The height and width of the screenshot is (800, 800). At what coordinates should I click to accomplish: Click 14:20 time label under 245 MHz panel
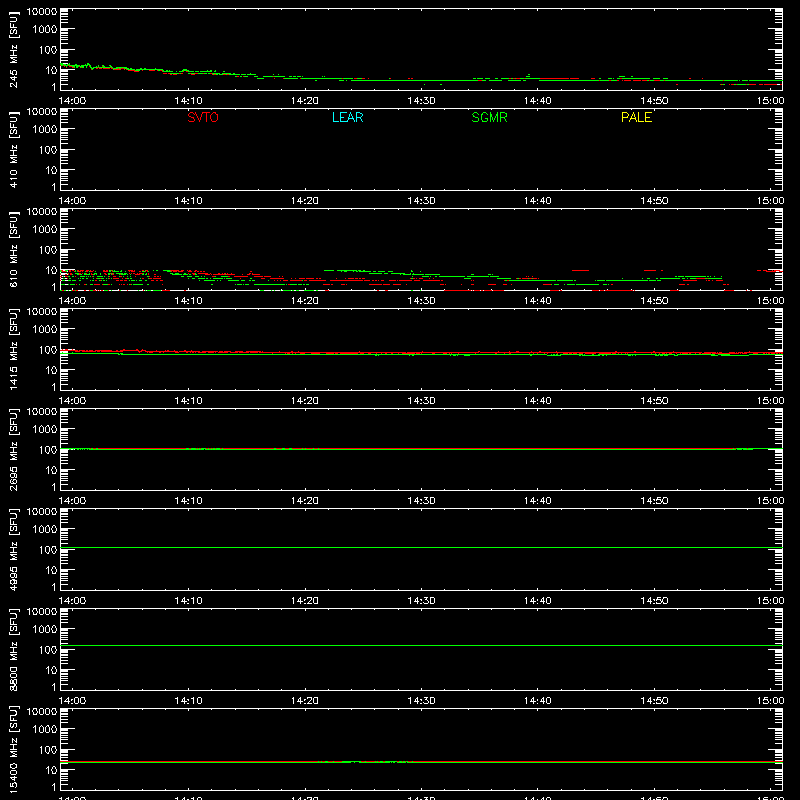[305, 101]
